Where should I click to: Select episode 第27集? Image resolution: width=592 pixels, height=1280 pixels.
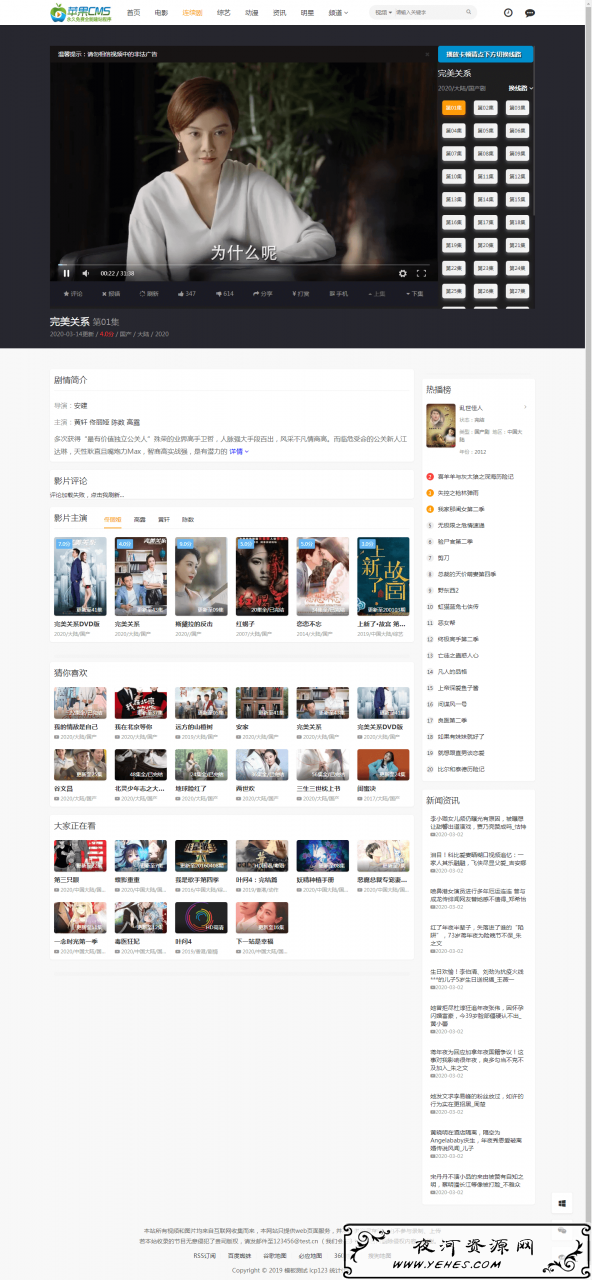(x=517, y=291)
